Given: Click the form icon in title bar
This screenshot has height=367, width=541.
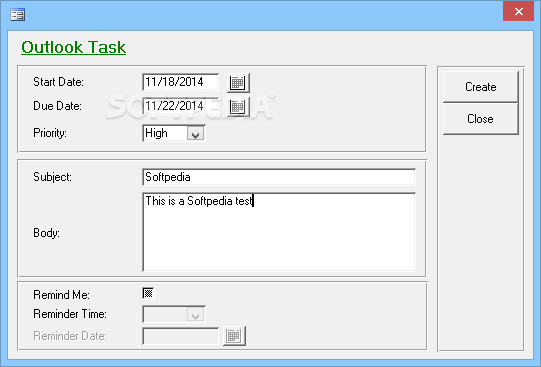Looking at the screenshot, I should 18,15.
